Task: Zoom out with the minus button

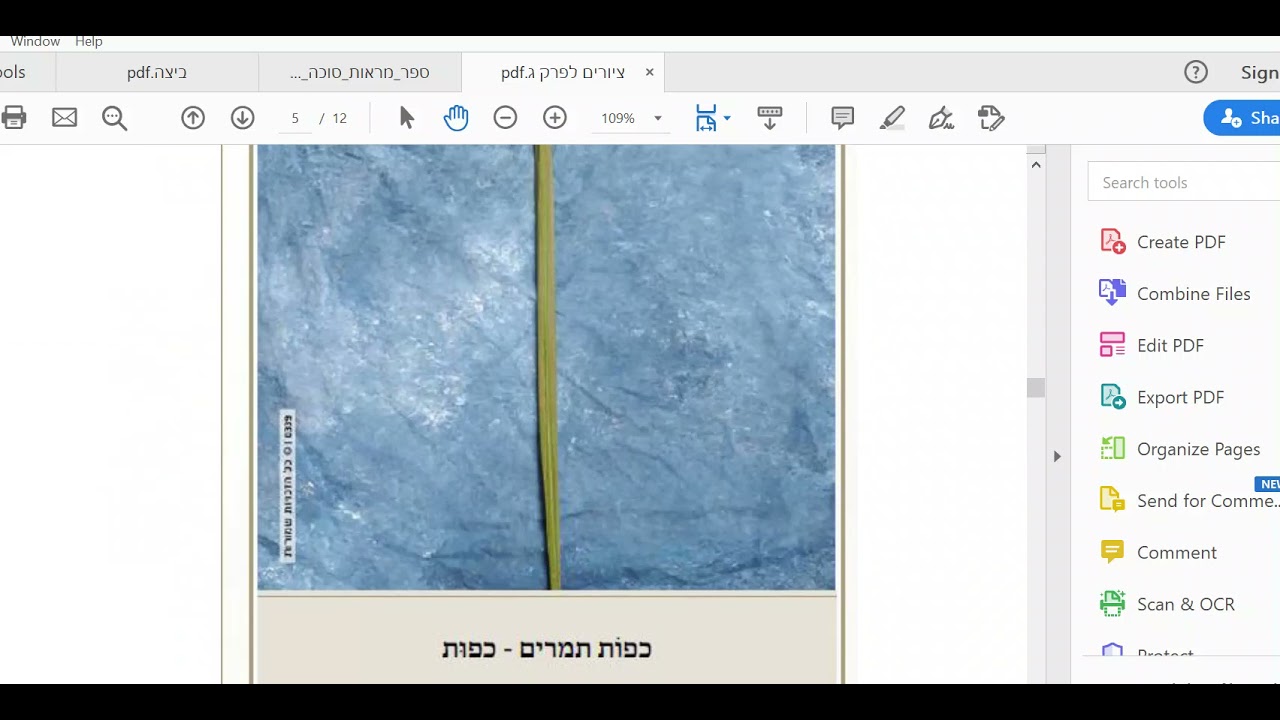Action: coord(505,118)
